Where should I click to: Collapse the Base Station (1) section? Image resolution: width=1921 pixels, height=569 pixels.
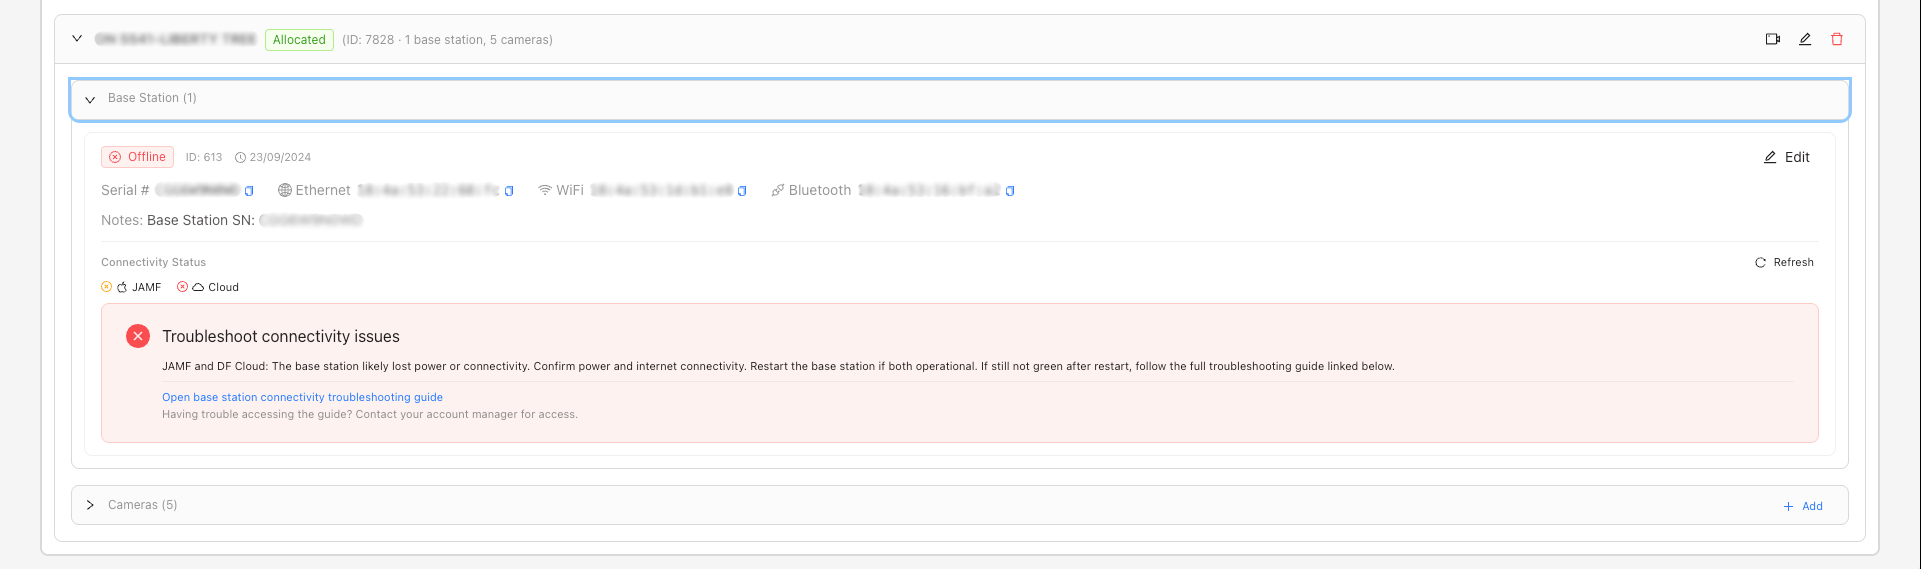pos(90,99)
